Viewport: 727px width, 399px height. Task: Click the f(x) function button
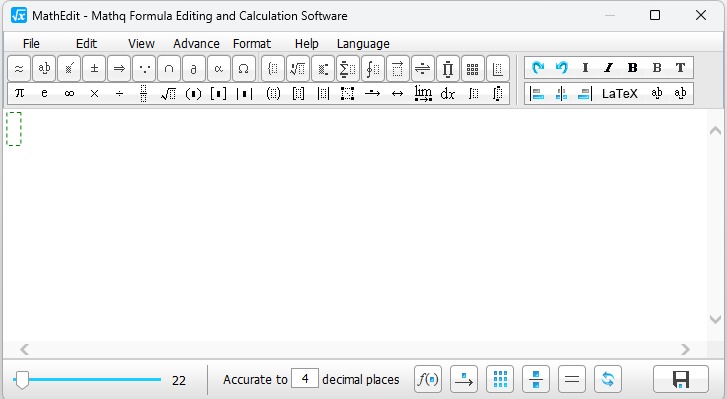tap(427, 380)
